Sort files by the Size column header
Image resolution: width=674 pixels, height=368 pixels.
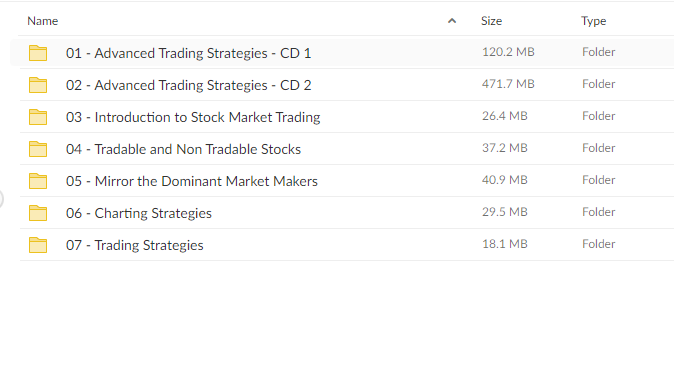click(x=491, y=21)
